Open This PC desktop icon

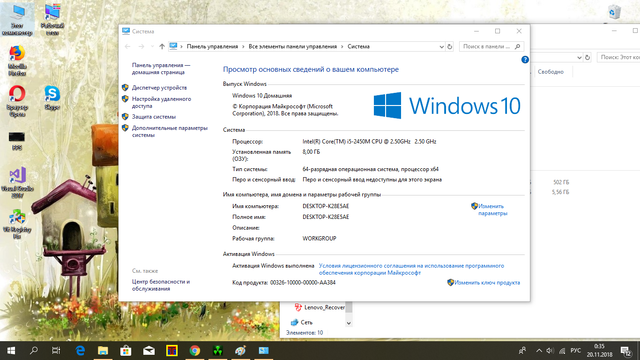coord(17,20)
